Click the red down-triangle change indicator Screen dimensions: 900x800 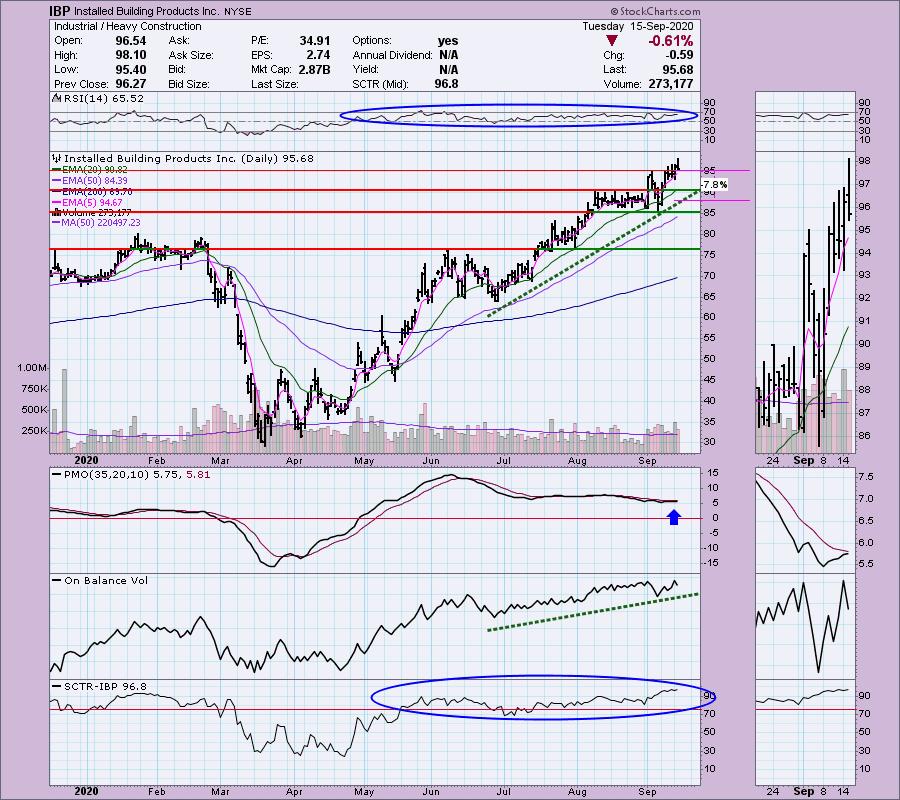pyautogui.click(x=611, y=41)
